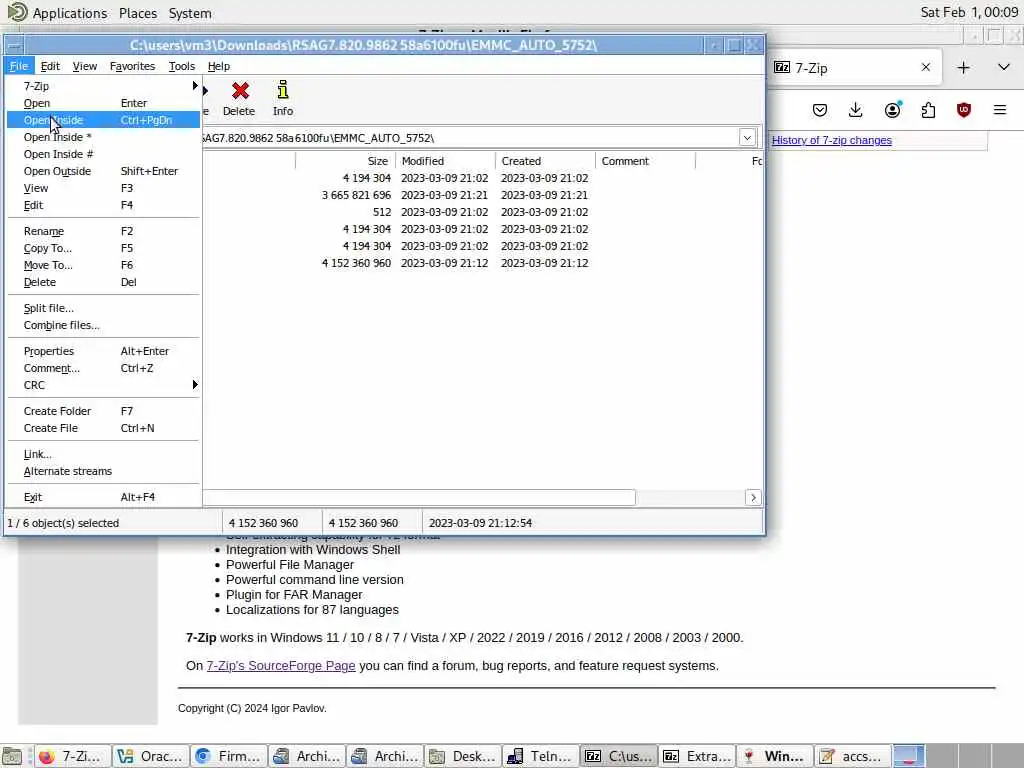
Task: Choose Create File menu entry
Action: (x=103, y=428)
